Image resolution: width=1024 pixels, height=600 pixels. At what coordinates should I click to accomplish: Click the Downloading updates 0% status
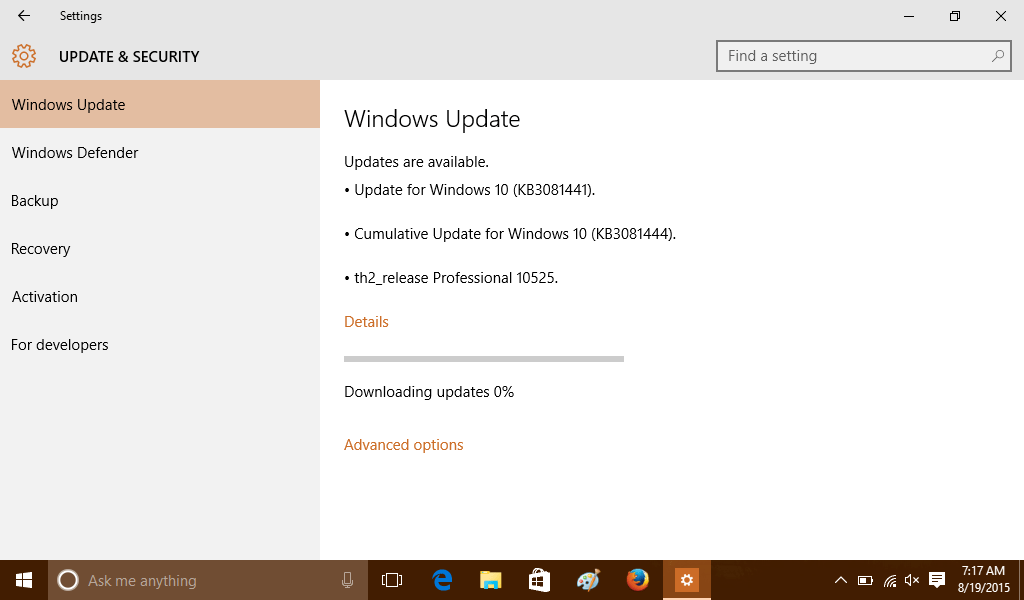429,392
